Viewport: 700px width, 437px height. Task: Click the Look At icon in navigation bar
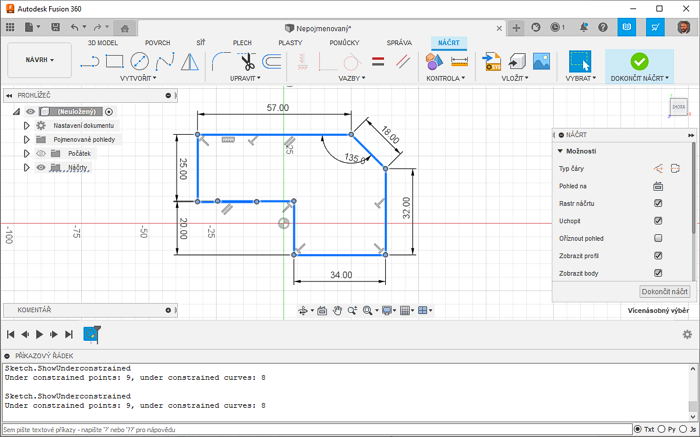point(322,311)
